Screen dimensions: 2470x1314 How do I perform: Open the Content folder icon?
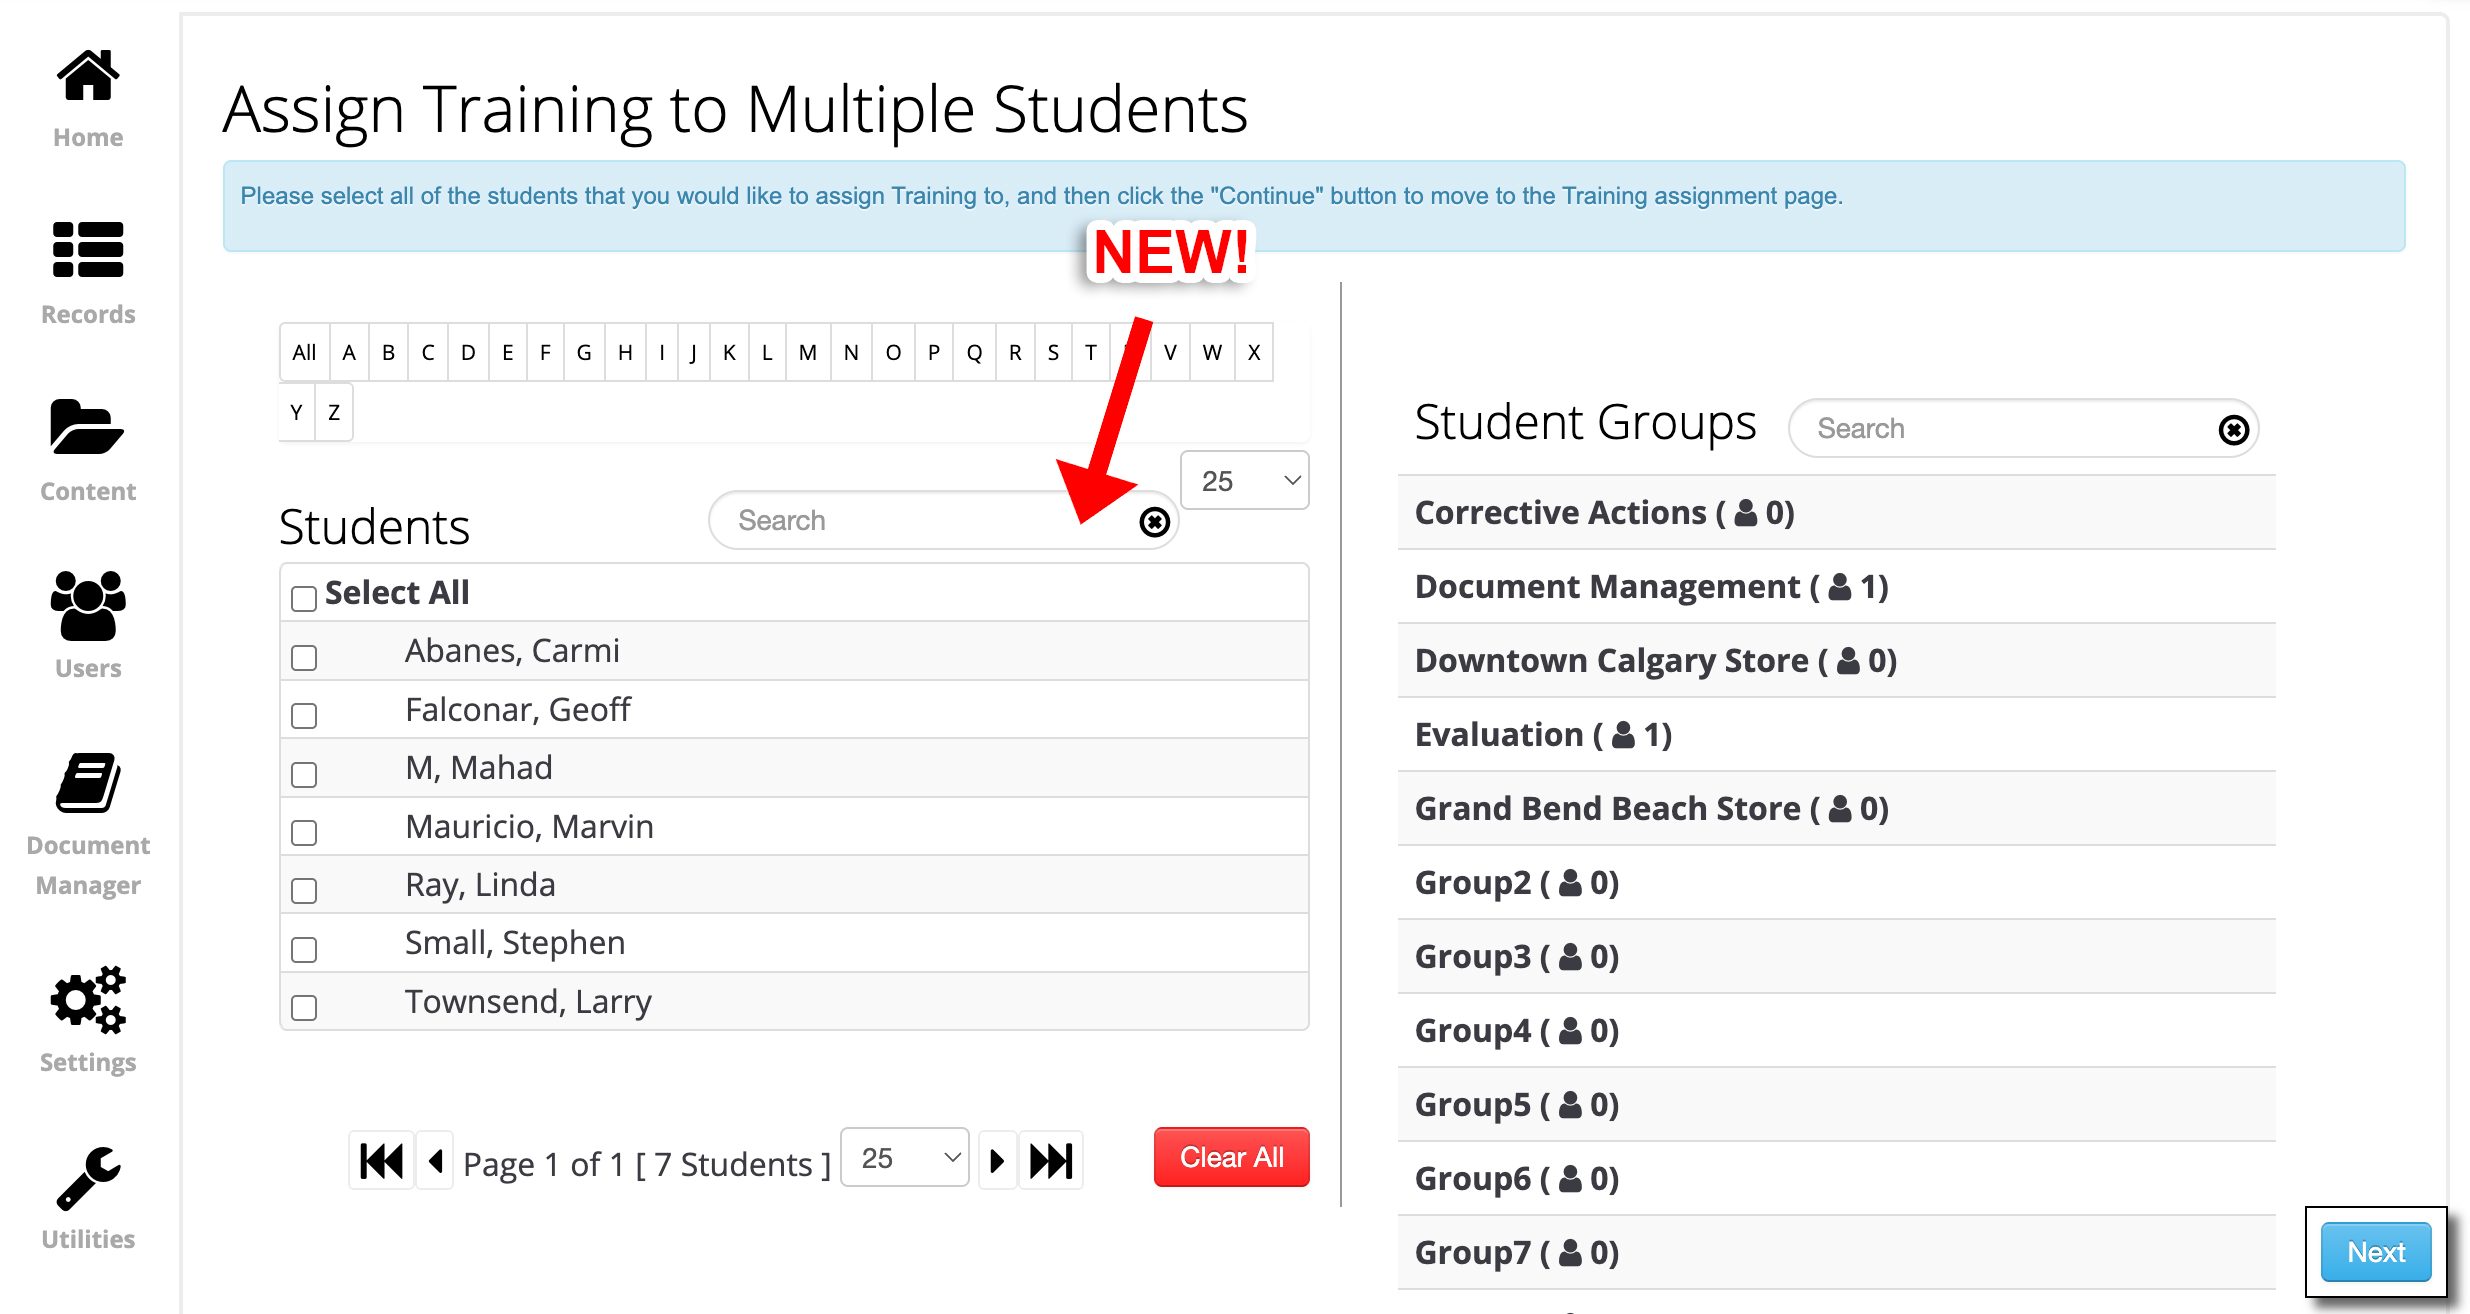[x=88, y=427]
